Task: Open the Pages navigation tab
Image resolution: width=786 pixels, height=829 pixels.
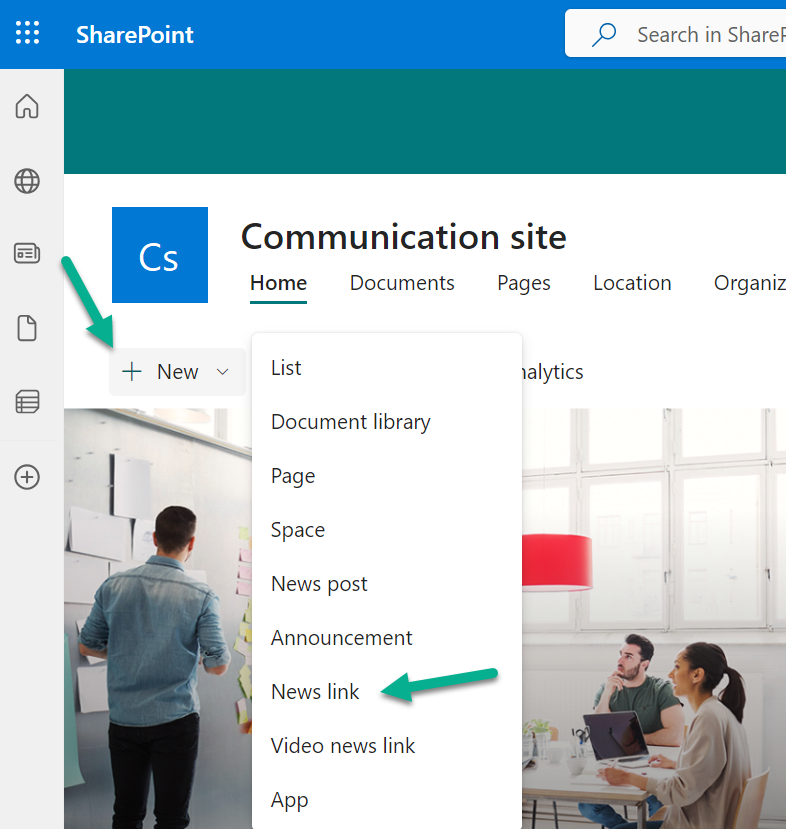Action: coord(524,283)
